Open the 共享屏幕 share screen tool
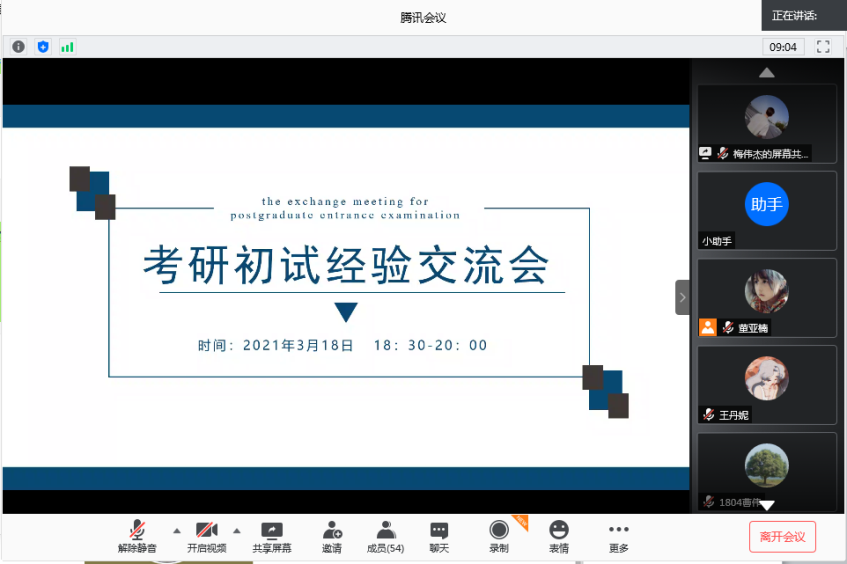 coord(272,537)
